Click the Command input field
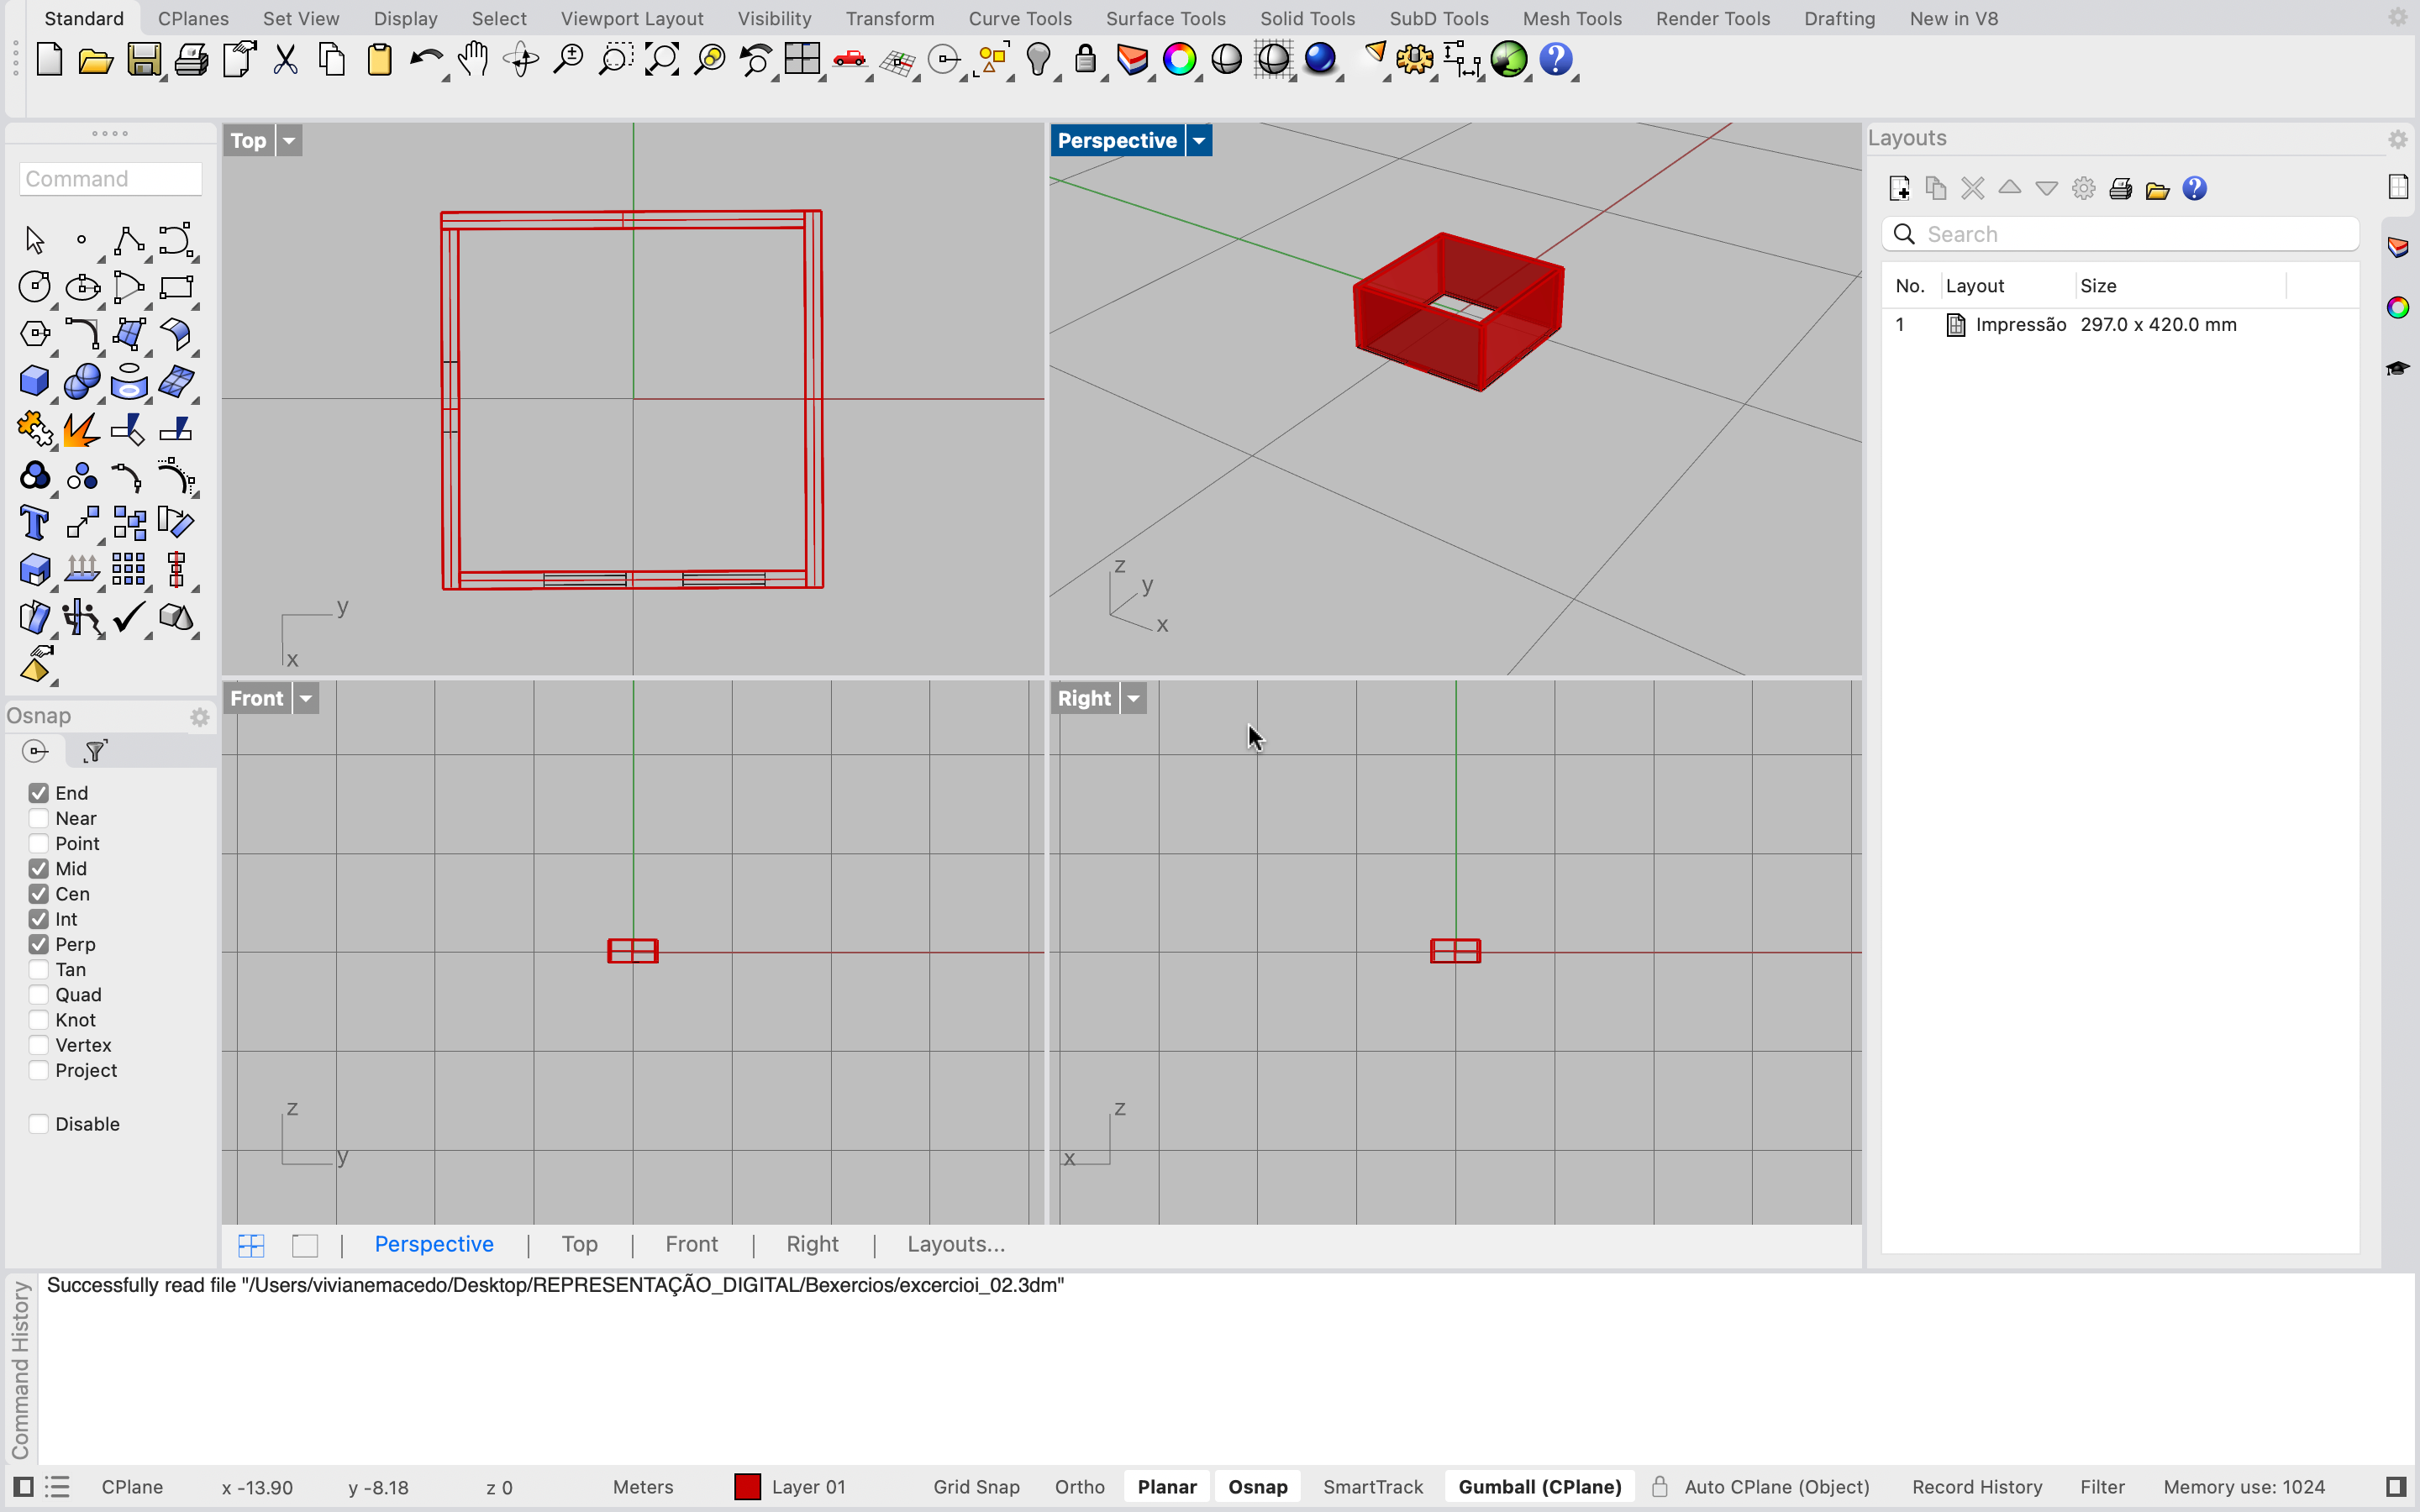 point(110,179)
